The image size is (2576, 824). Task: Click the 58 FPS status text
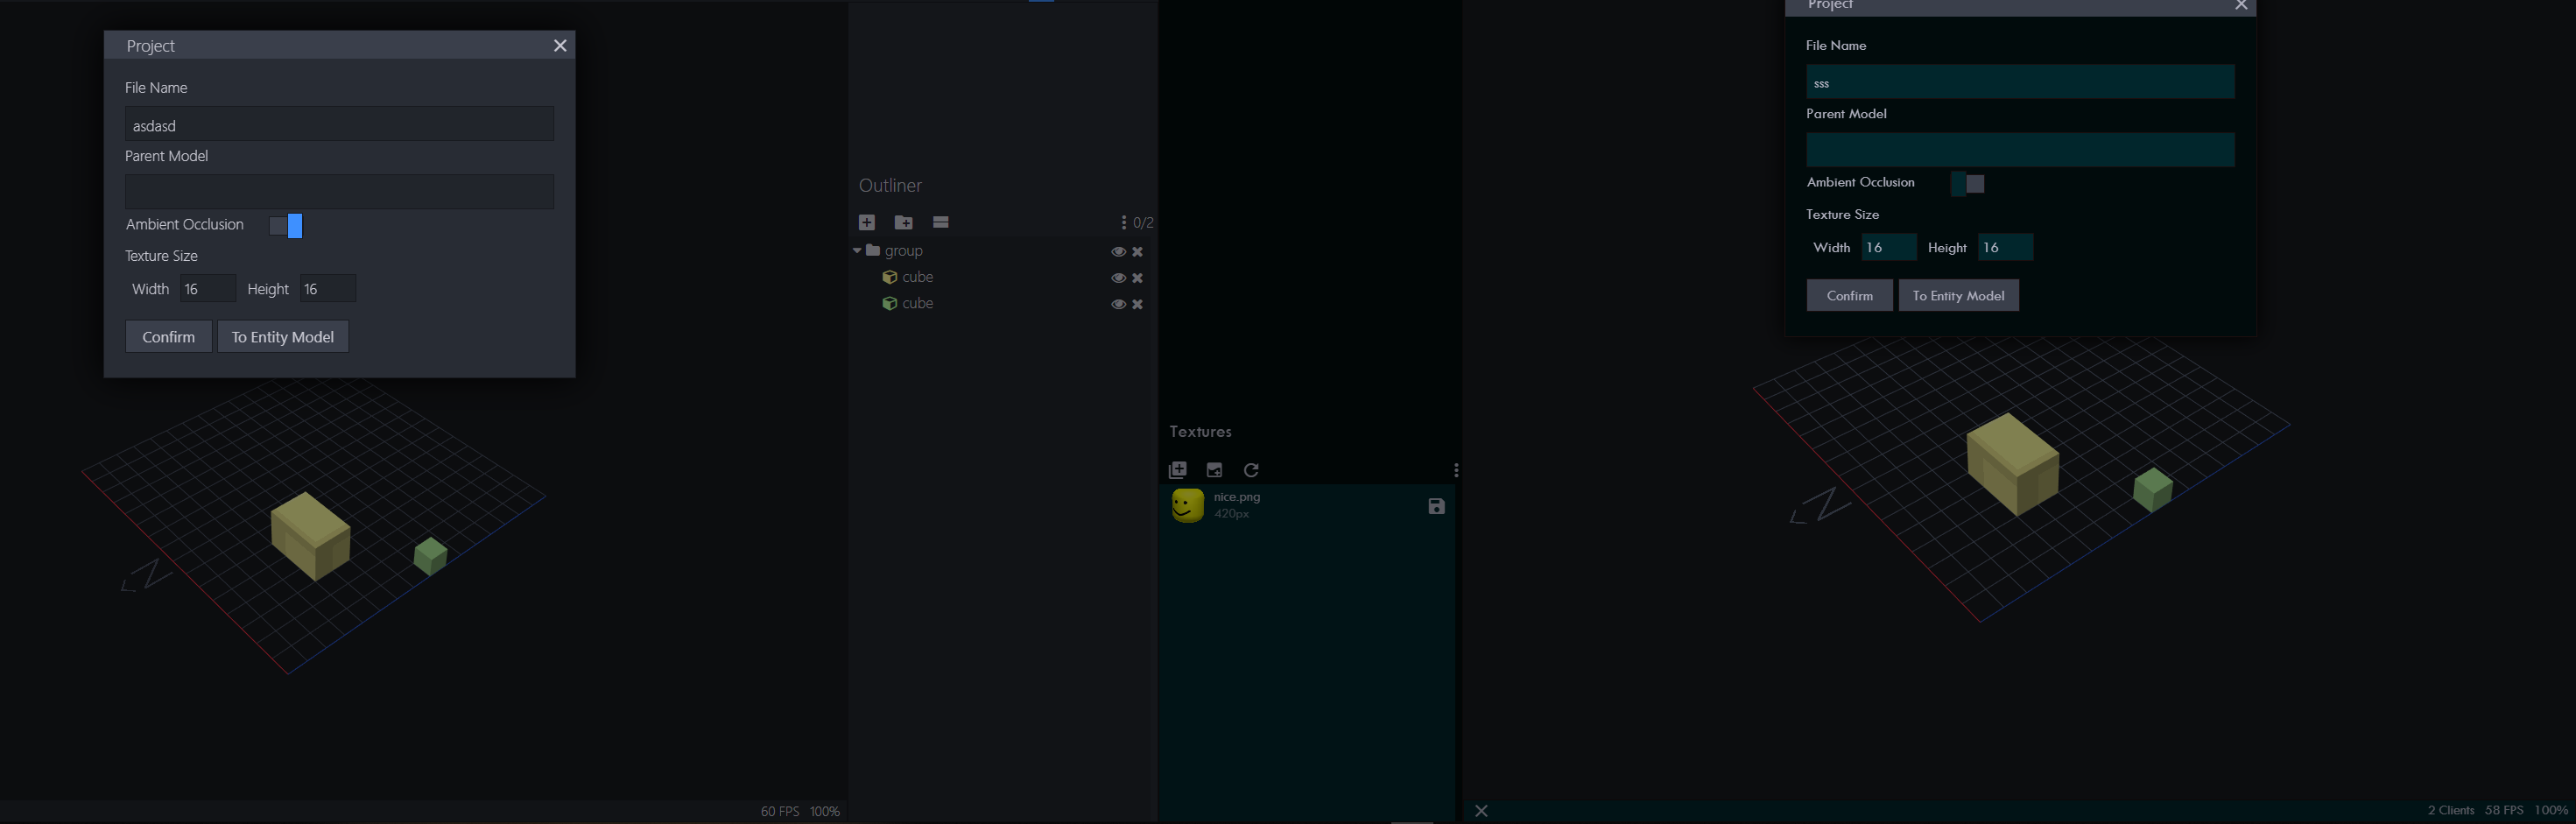[2504, 810]
